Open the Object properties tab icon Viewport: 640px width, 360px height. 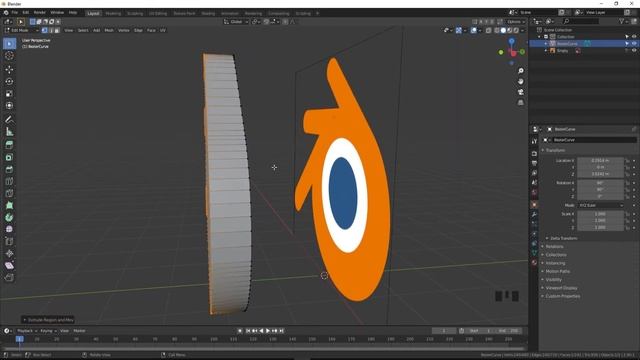point(534,204)
